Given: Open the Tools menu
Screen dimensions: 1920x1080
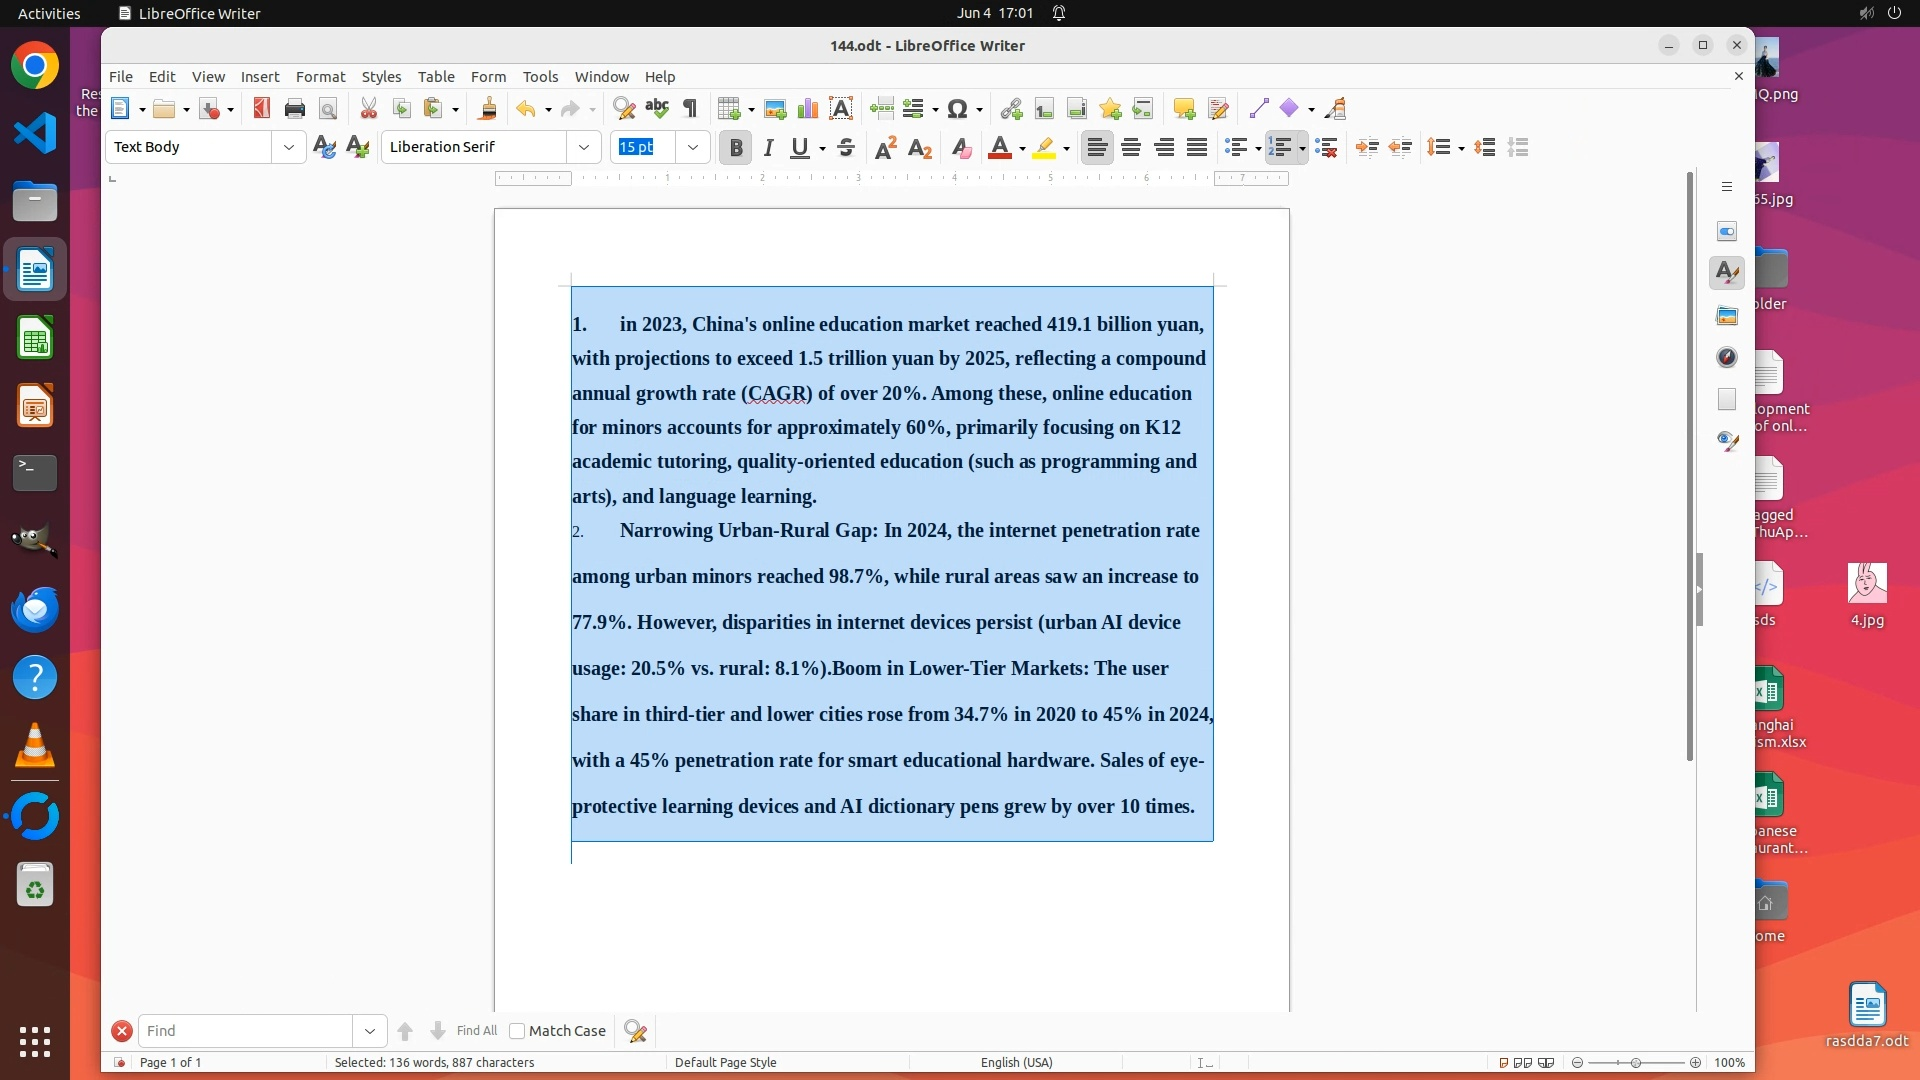Looking at the screenshot, I should click(x=540, y=76).
